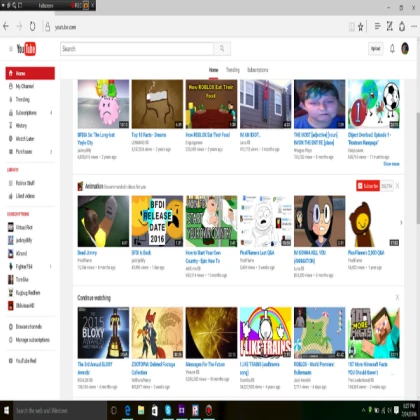The height and width of the screenshot is (420, 420).
Task: Refresh the page with the reload icon
Action: click(32, 26)
